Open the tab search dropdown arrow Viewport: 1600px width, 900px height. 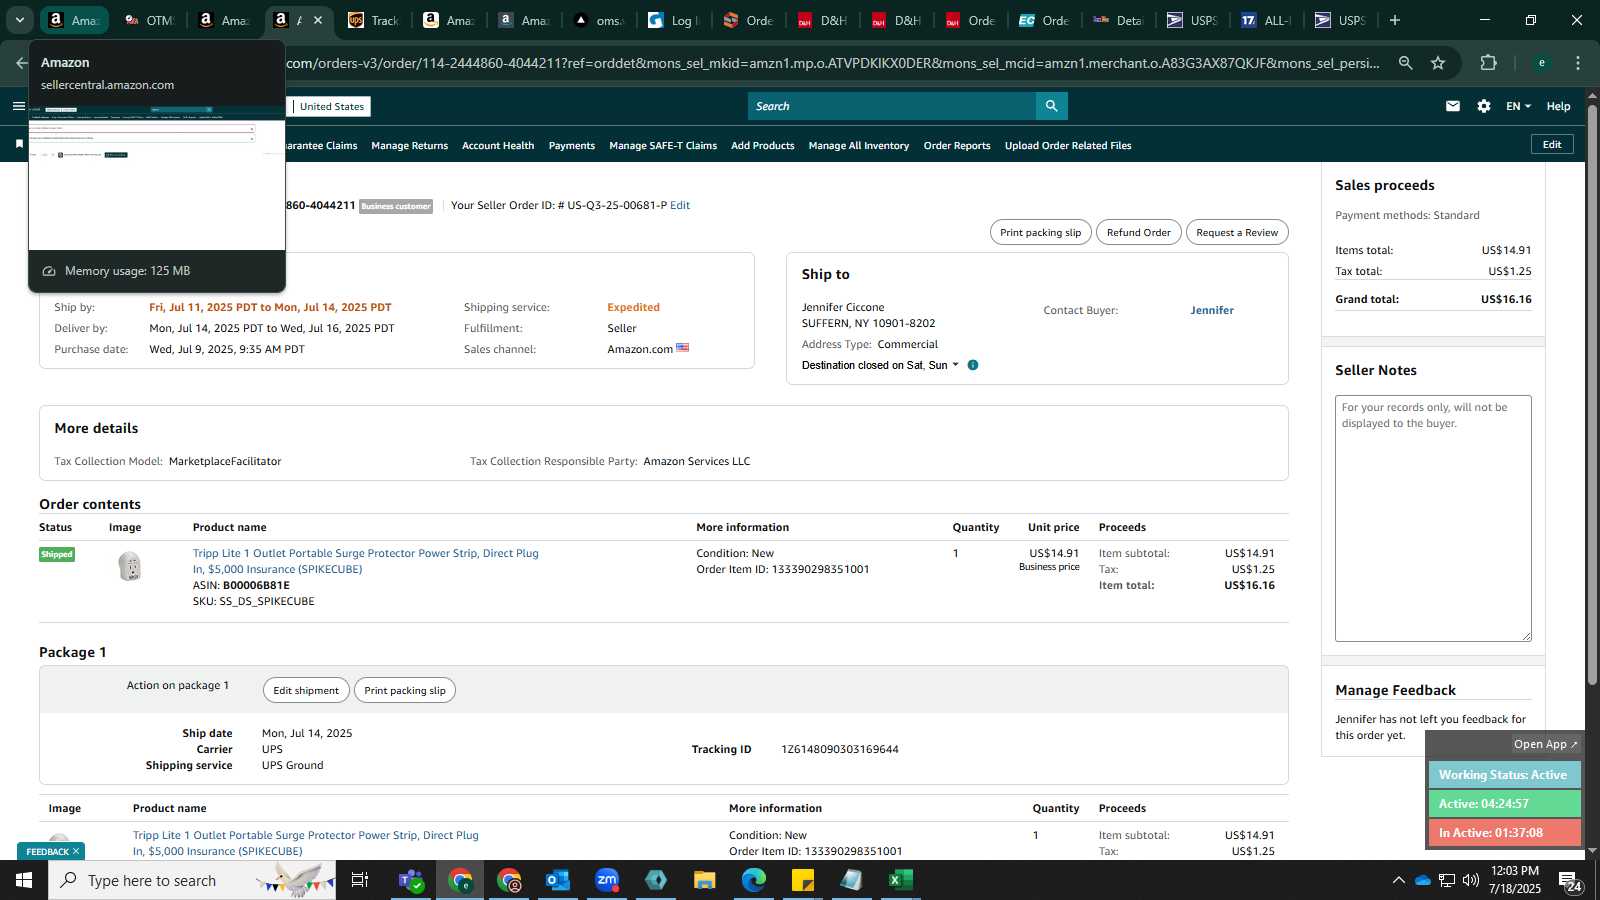tap(19, 20)
